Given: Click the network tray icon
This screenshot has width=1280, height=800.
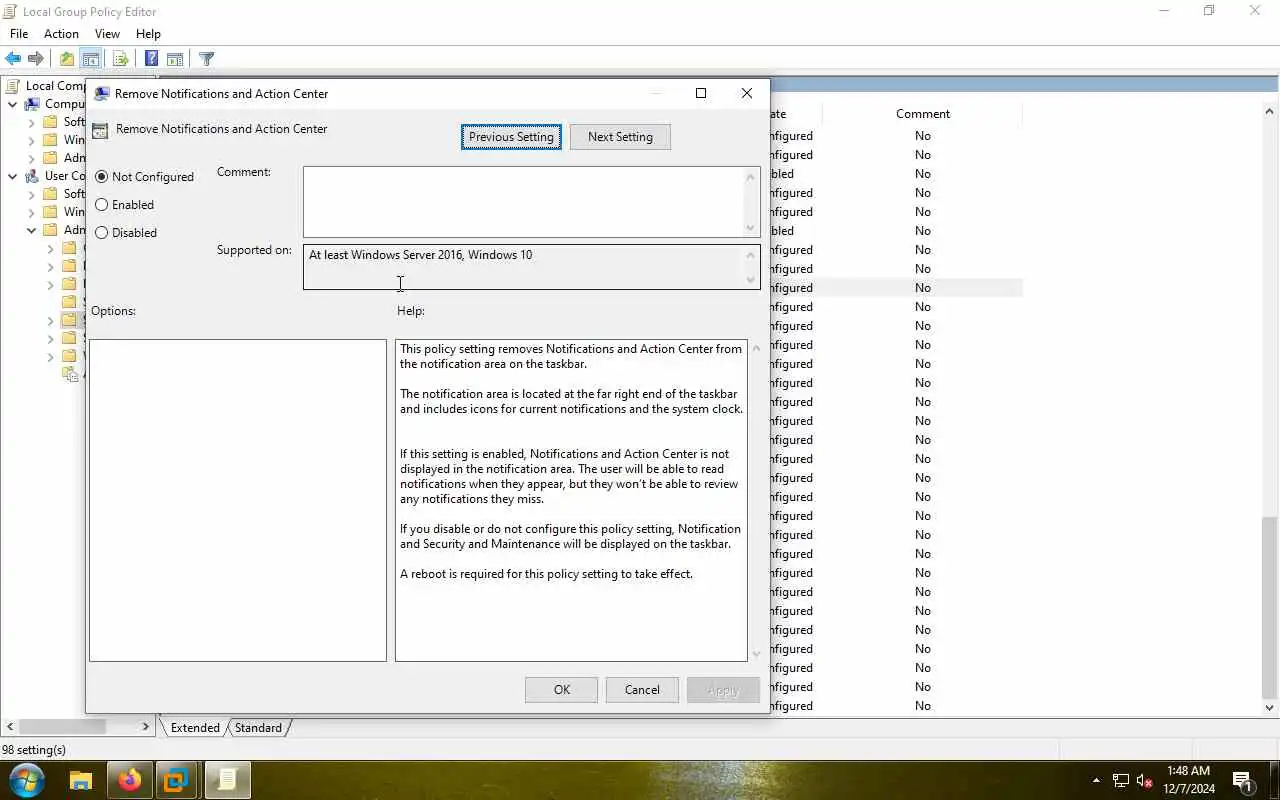Looking at the screenshot, I should pyautogui.click(x=1121, y=780).
